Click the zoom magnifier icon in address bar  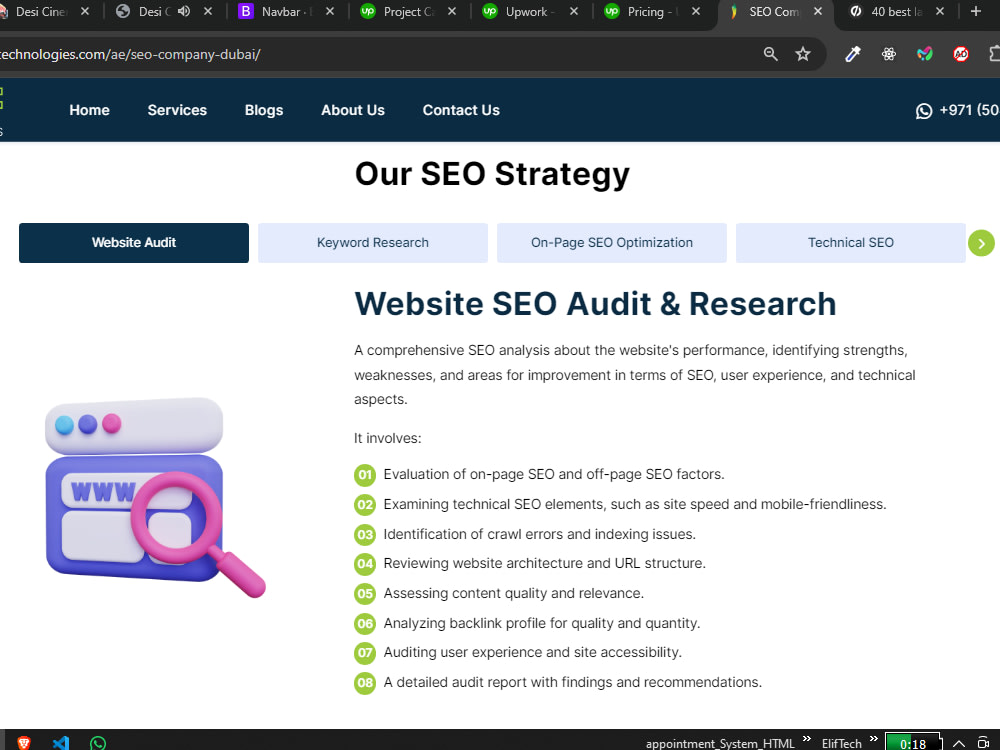click(770, 54)
